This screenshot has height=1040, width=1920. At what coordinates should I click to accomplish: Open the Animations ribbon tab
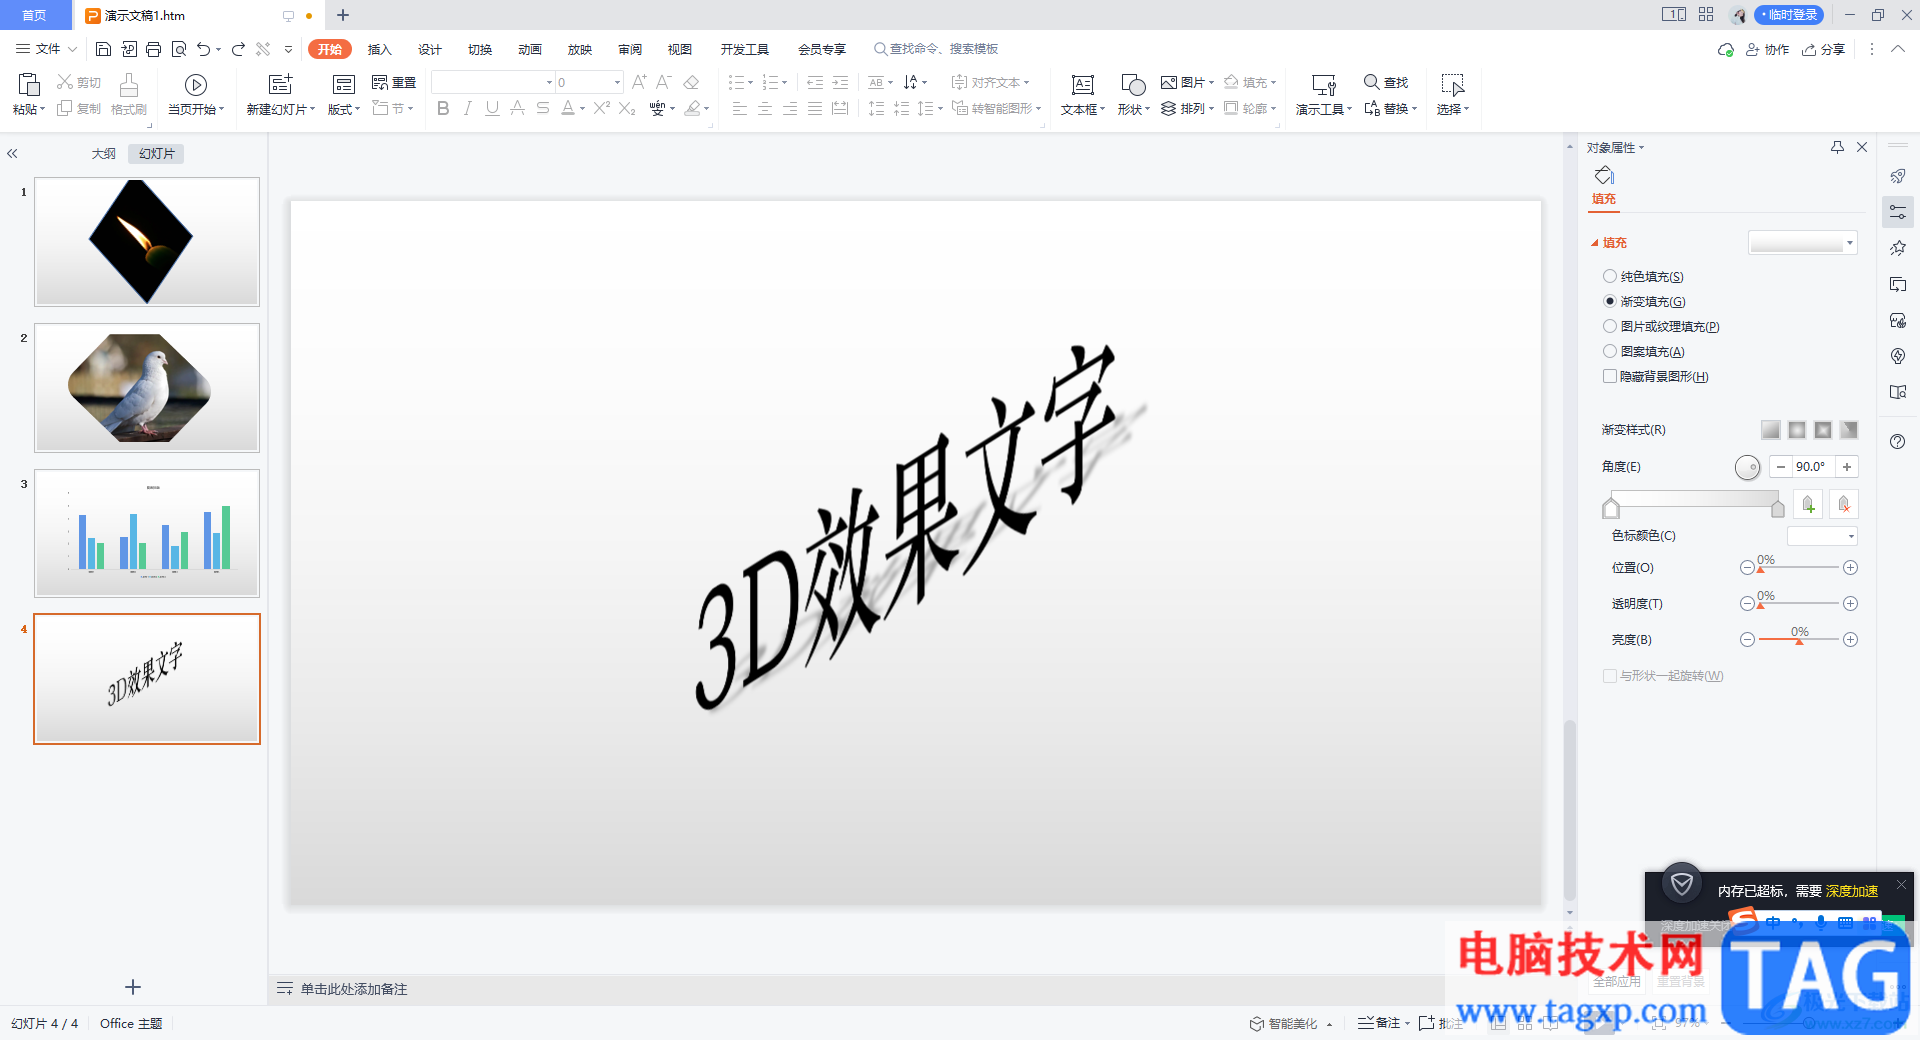click(x=530, y=49)
